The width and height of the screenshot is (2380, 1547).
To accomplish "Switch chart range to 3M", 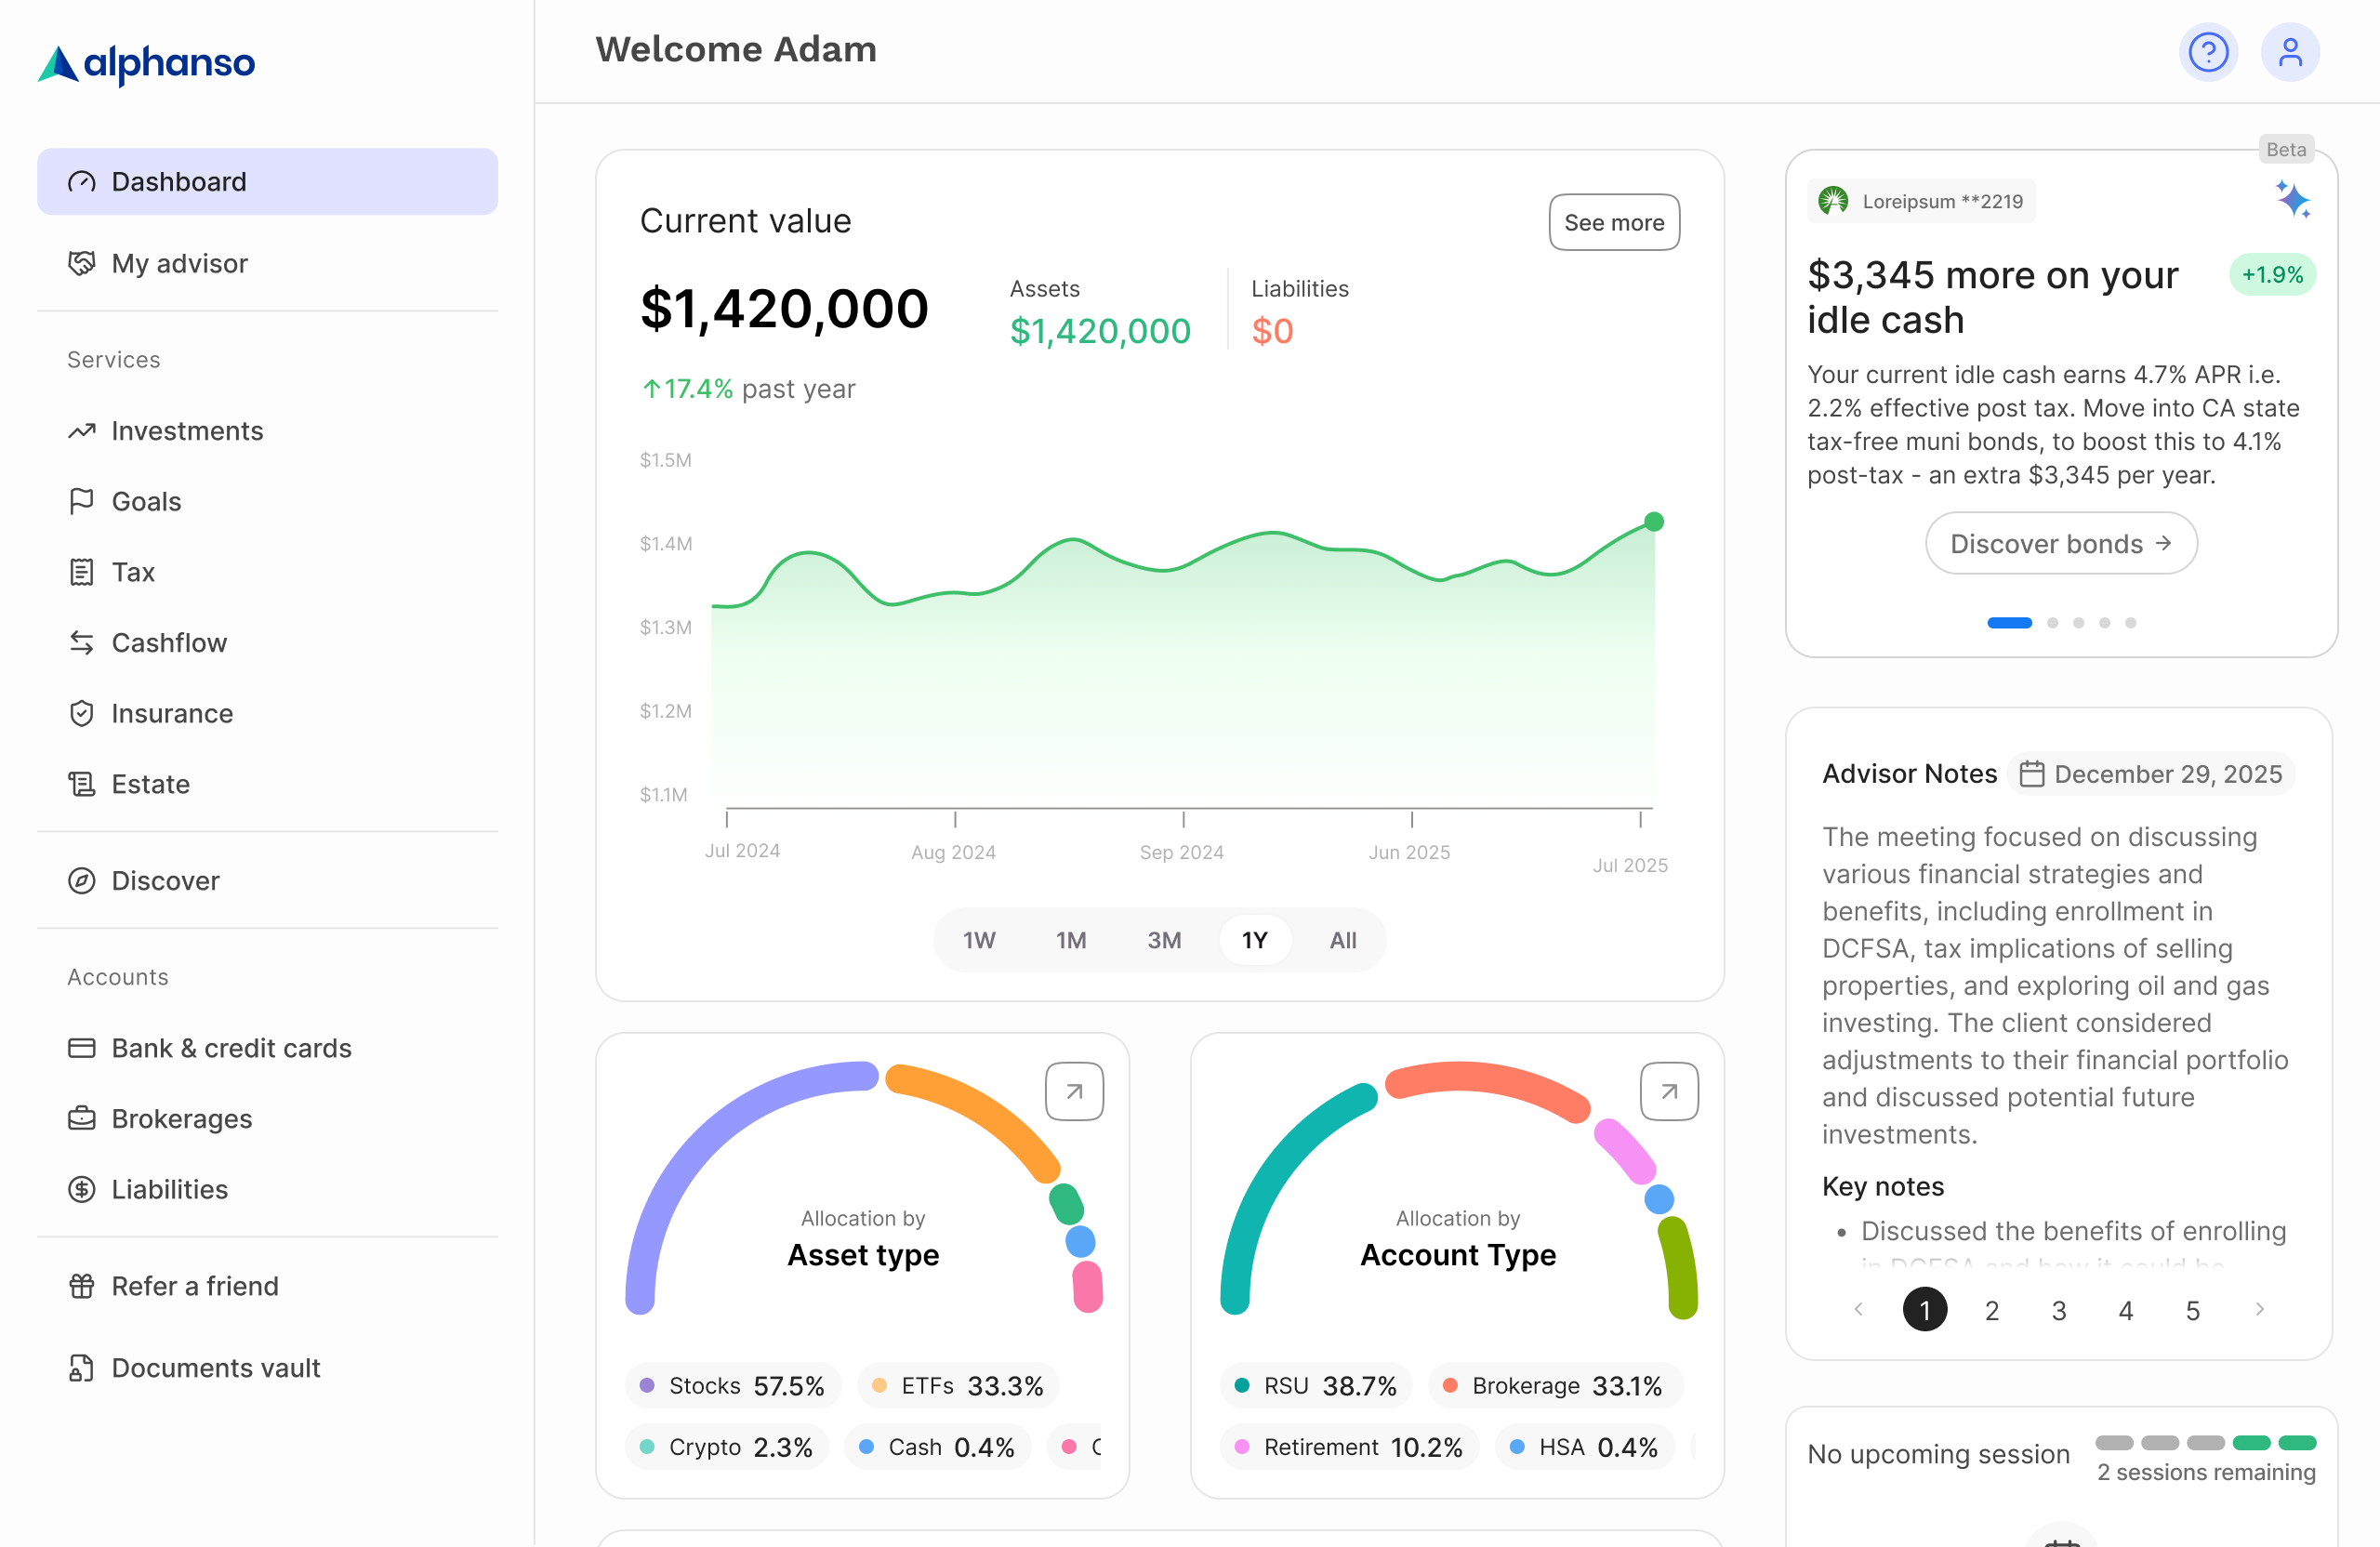I will pos(1164,940).
